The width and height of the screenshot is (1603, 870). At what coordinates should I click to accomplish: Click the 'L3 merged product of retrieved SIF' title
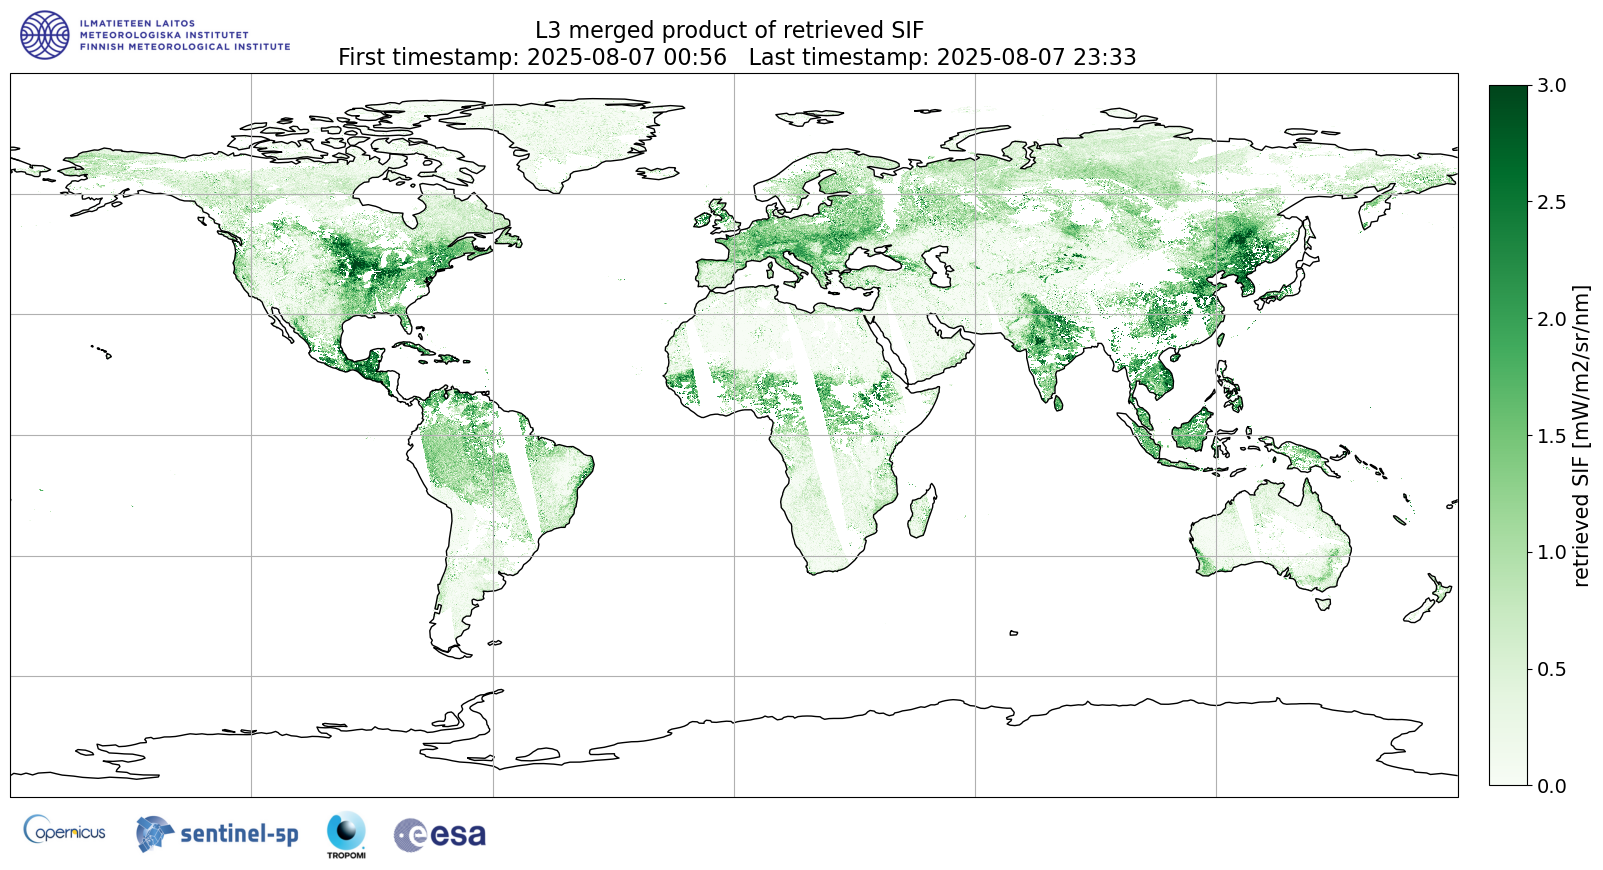click(x=729, y=30)
